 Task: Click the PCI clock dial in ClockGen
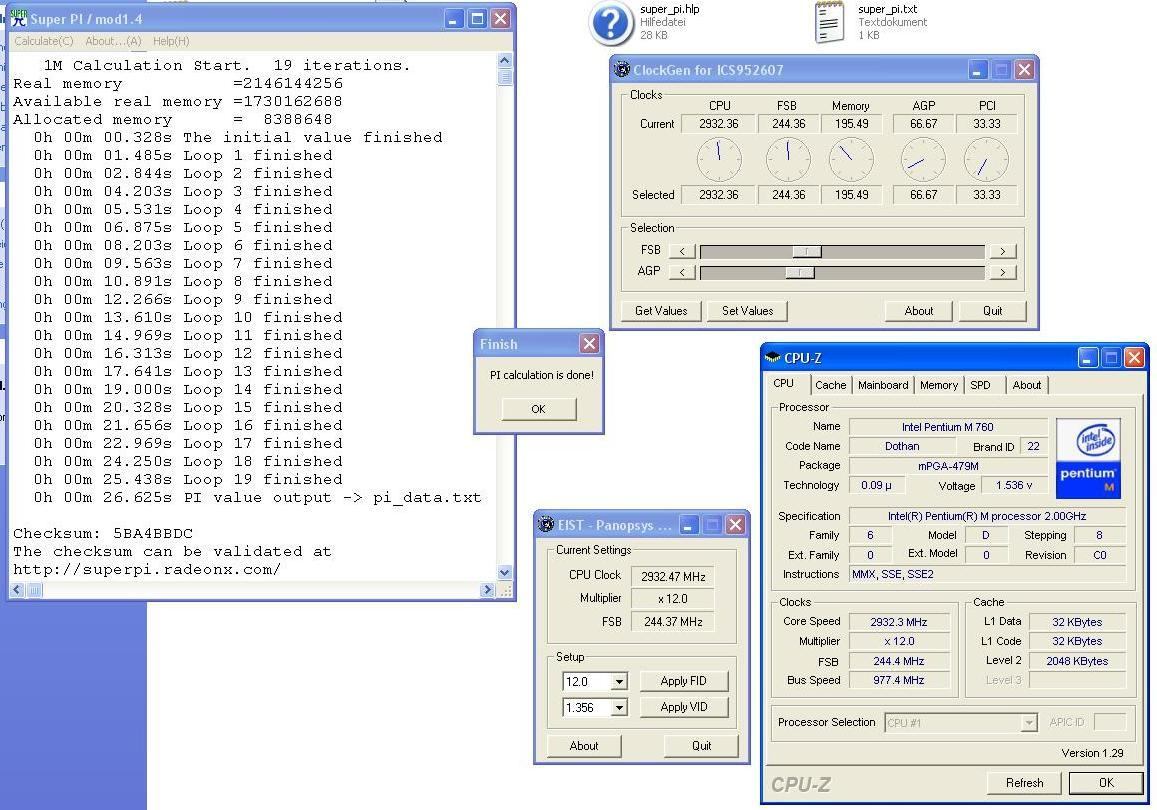coord(986,159)
